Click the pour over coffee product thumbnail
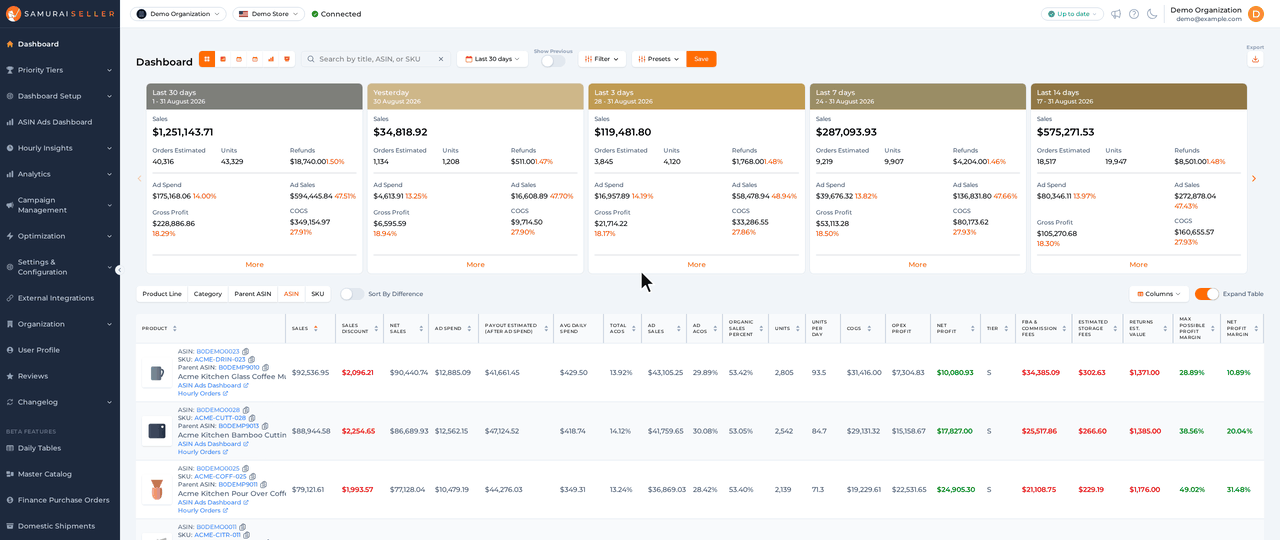This screenshot has height=540, width=1280. pyautogui.click(x=156, y=490)
